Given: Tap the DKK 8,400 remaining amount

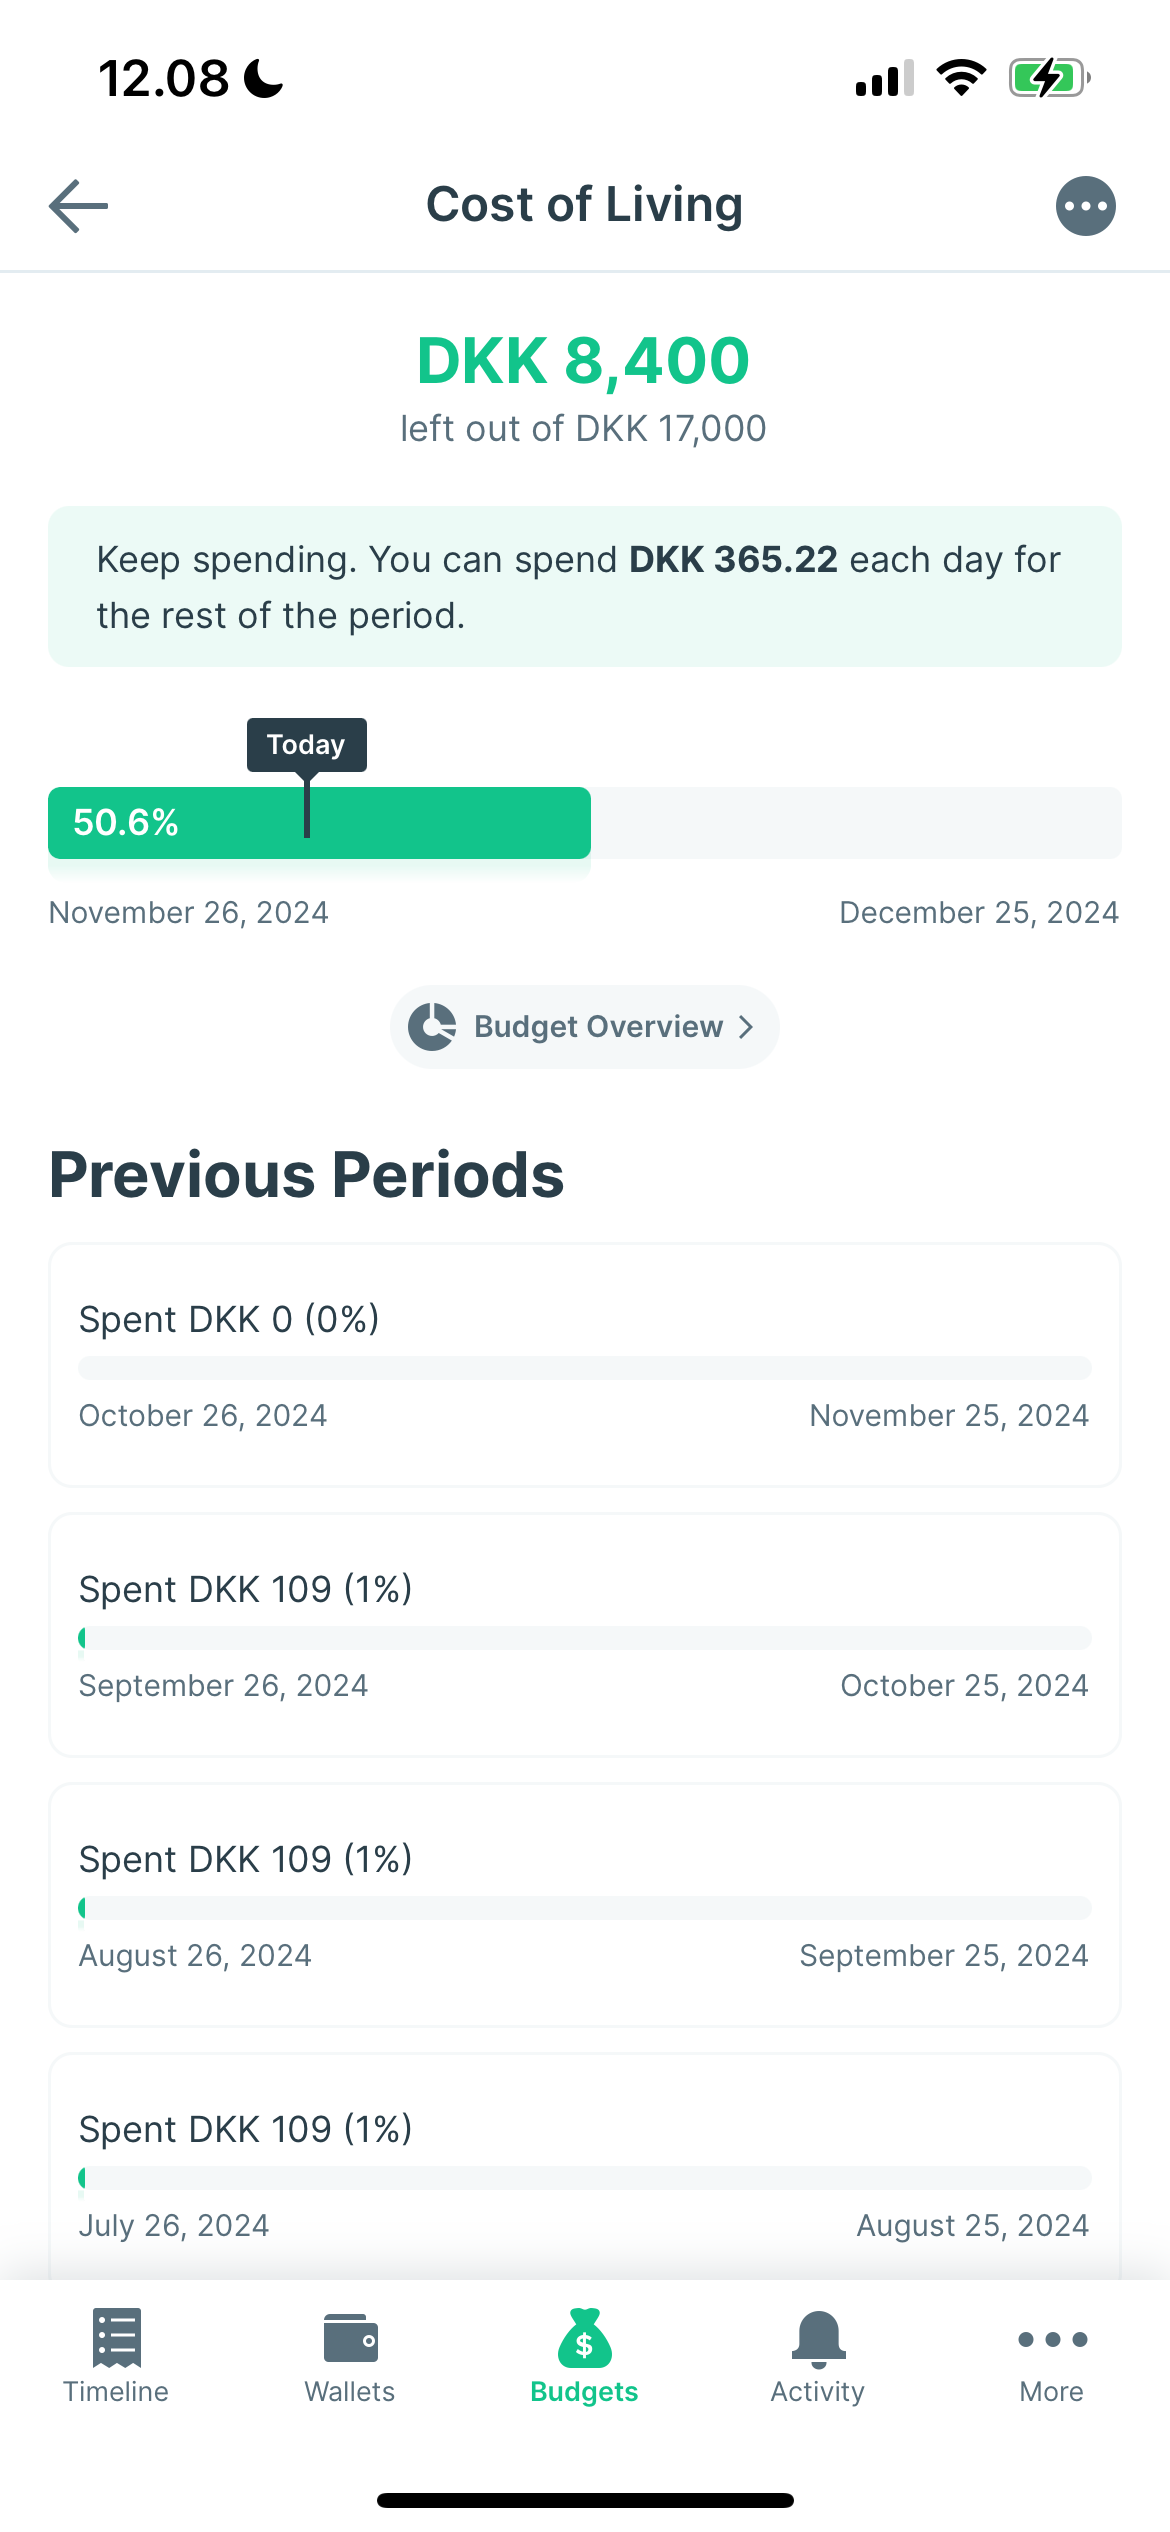Looking at the screenshot, I should [x=584, y=360].
